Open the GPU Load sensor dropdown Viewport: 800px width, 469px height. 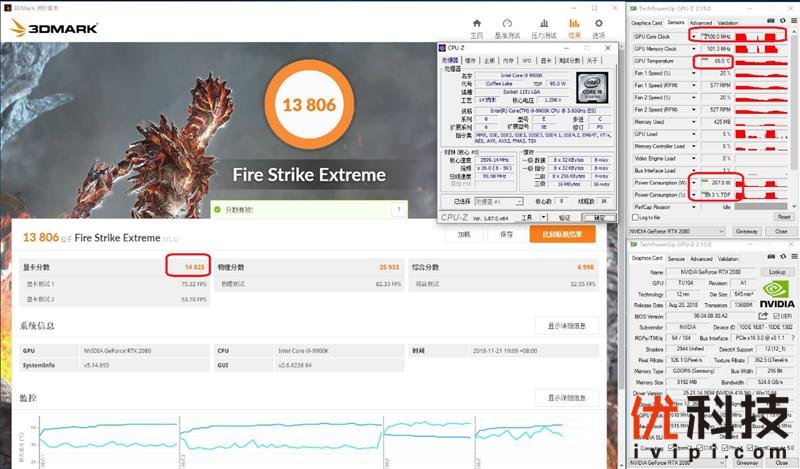coord(694,134)
